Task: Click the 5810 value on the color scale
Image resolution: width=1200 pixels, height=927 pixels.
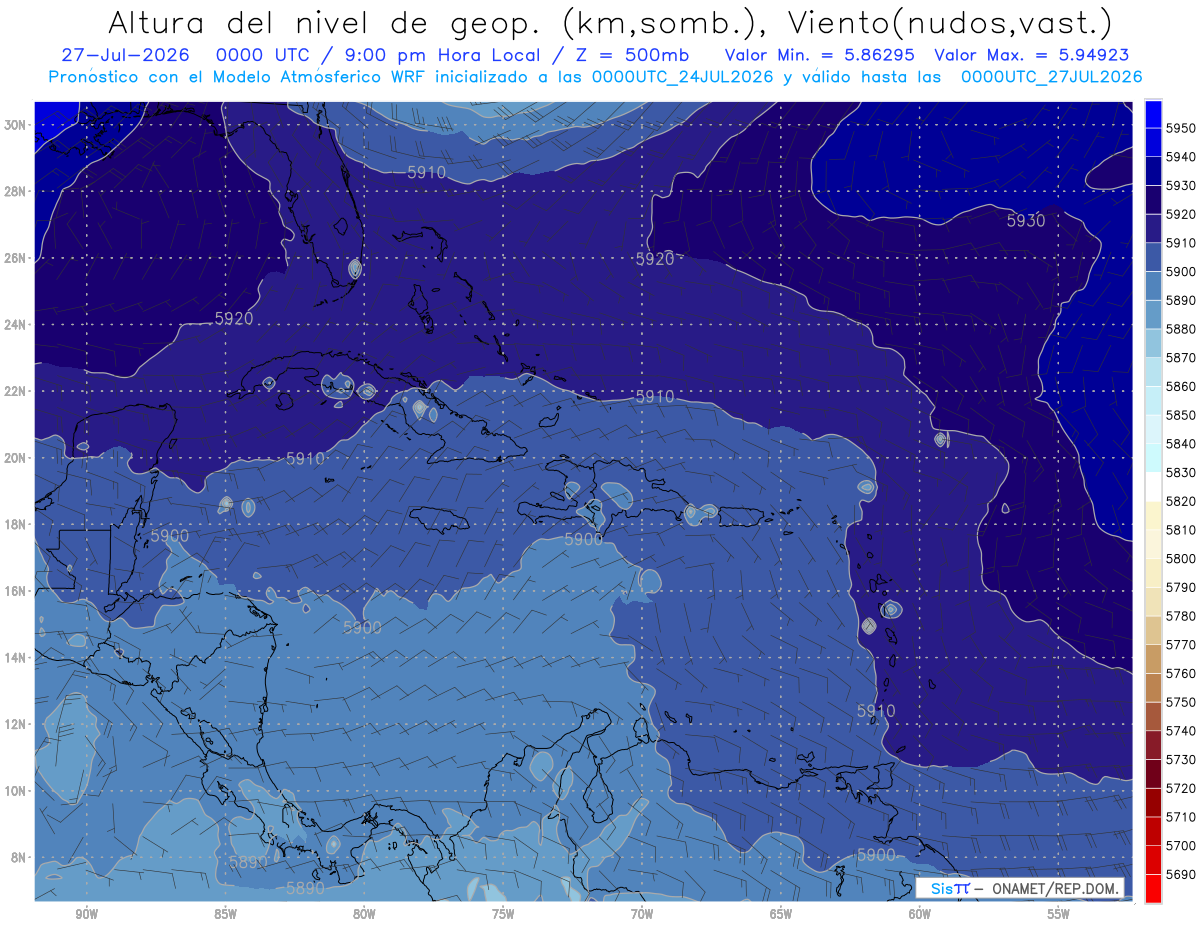Action: pos(1180,530)
